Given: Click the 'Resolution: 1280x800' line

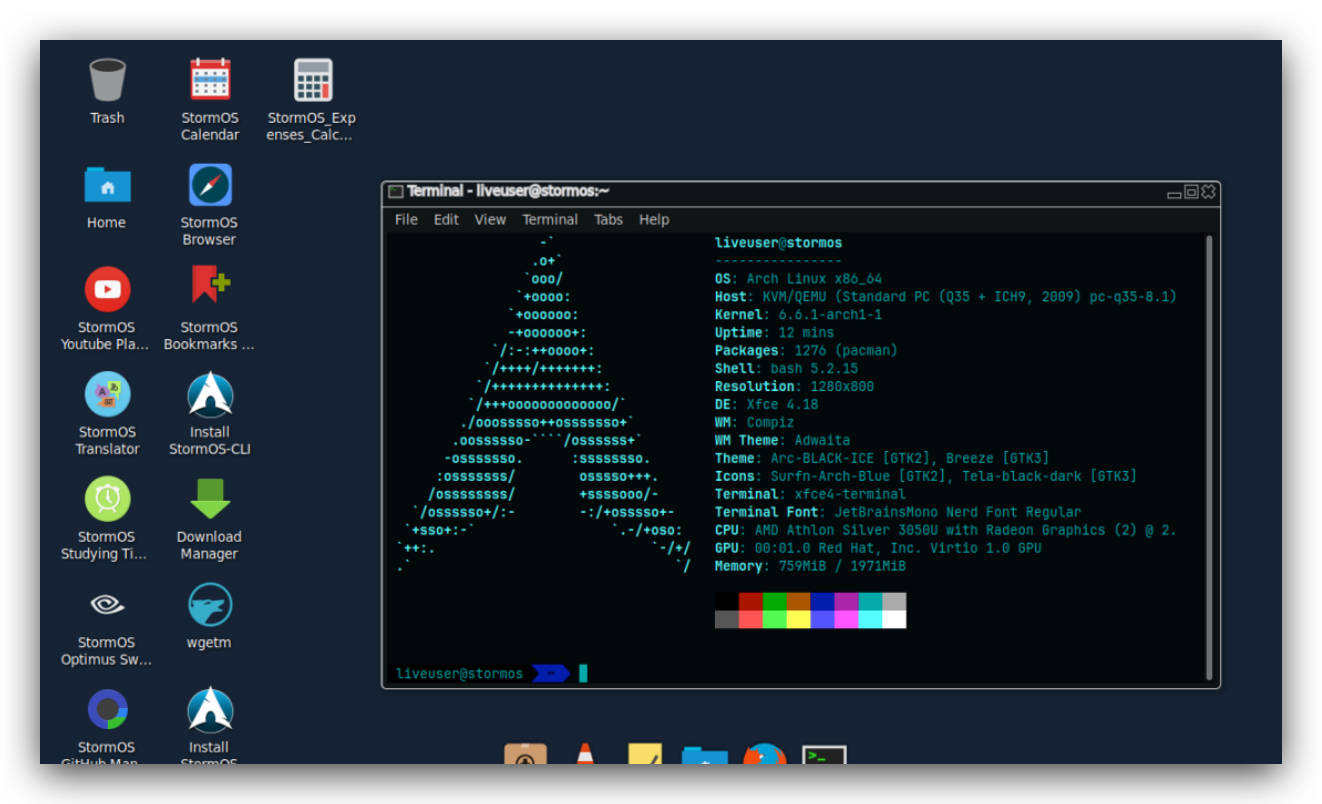Looking at the screenshot, I should [794, 387].
